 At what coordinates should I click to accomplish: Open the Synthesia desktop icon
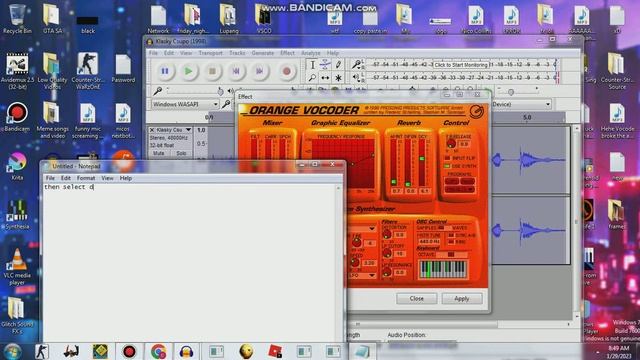17,215
